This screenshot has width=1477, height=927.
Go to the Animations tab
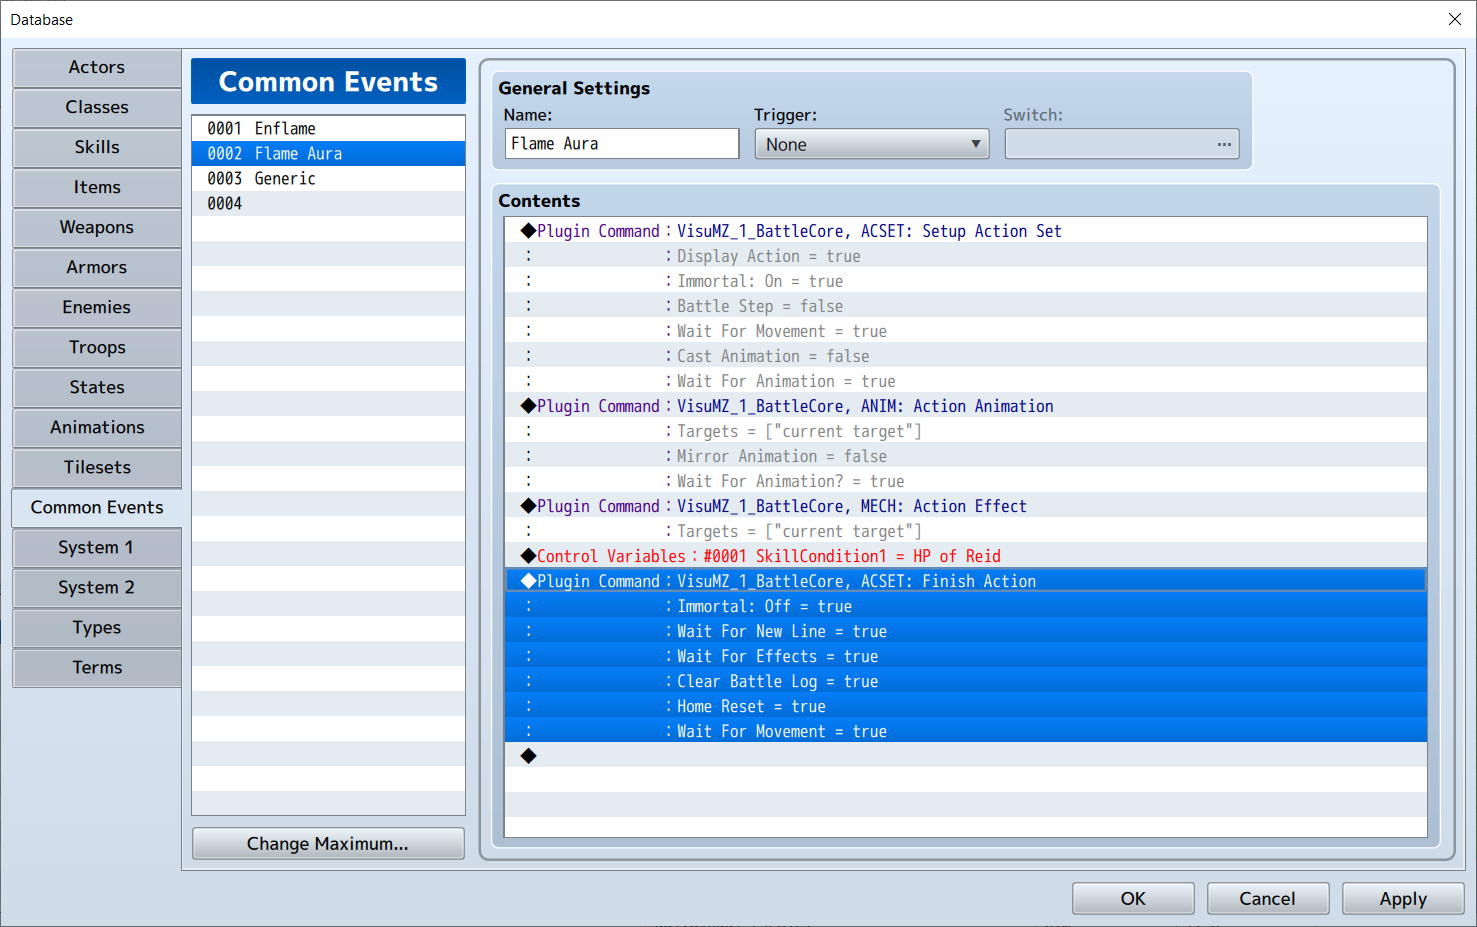[x=97, y=427]
